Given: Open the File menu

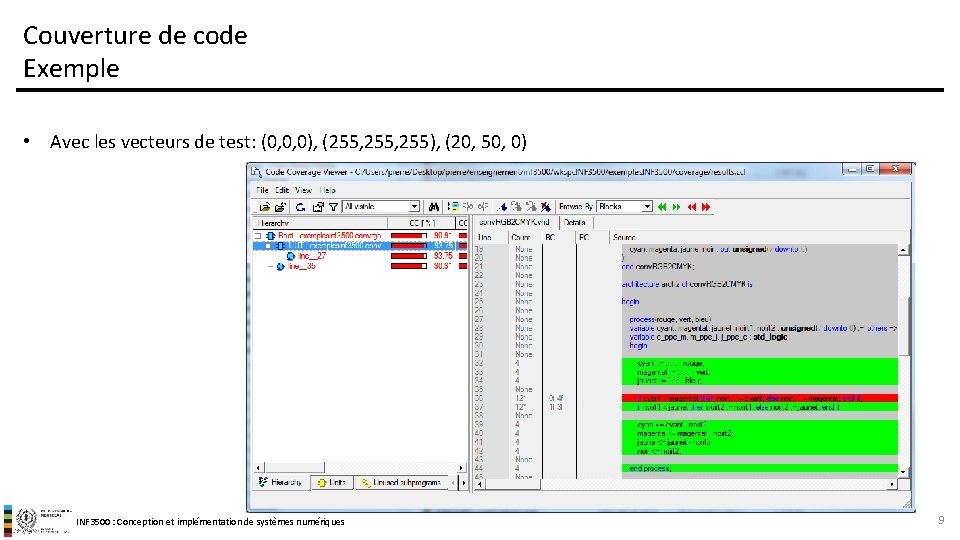Looking at the screenshot, I should pos(262,190).
